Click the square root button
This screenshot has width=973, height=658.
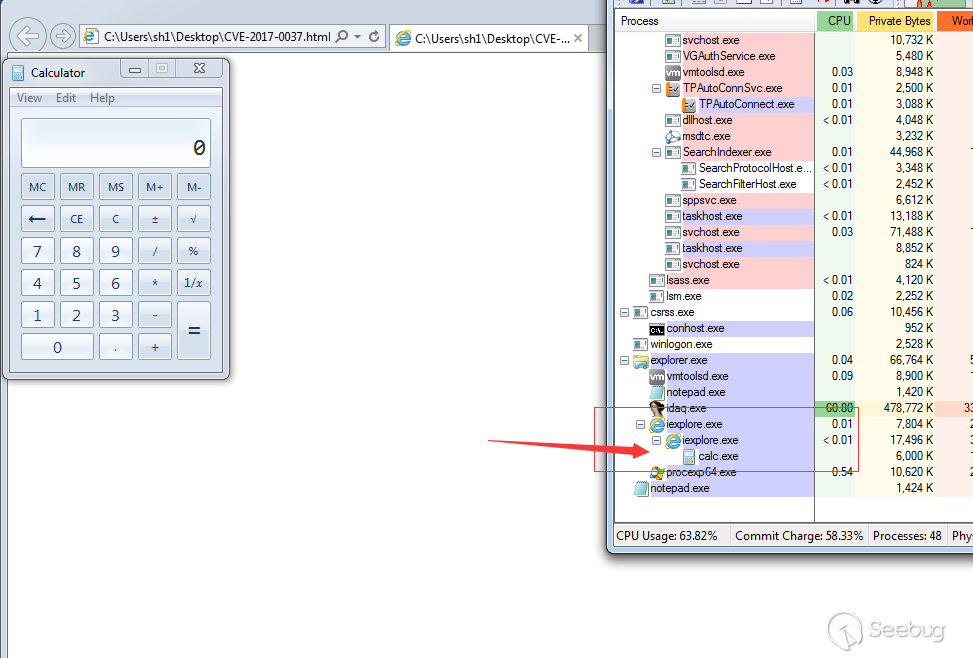tap(194, 219)
